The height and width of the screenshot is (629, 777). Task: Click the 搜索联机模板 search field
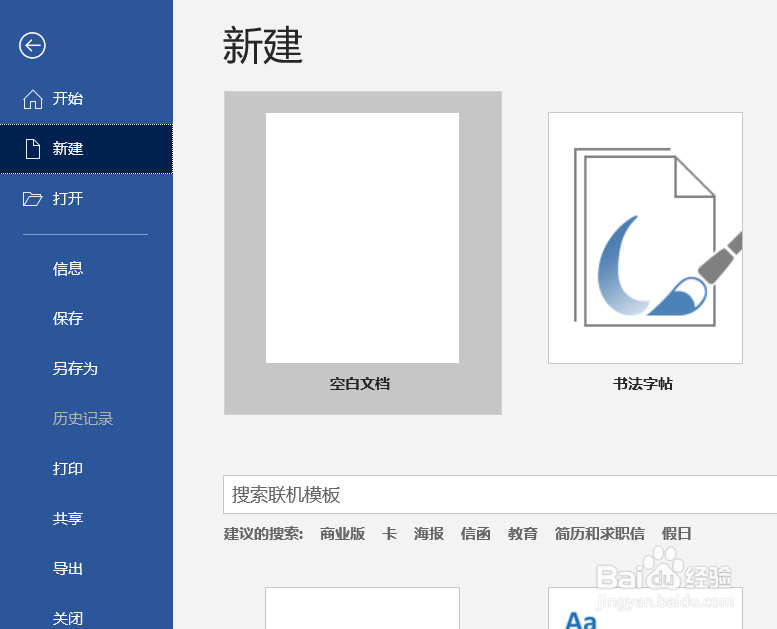500,495
